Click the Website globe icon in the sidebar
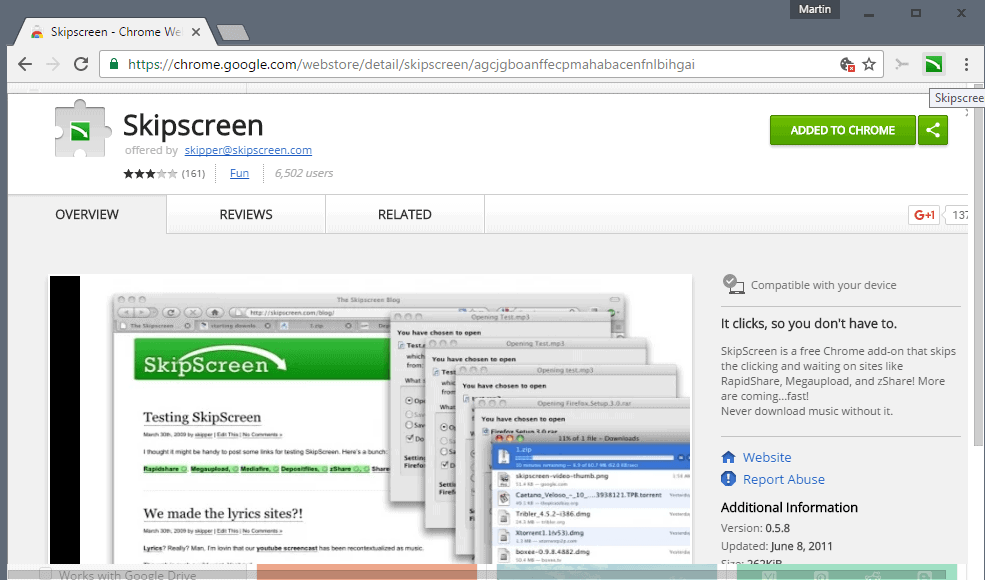Image resolution: width=985 pixels, height=580 pixels. pos(729,457)
